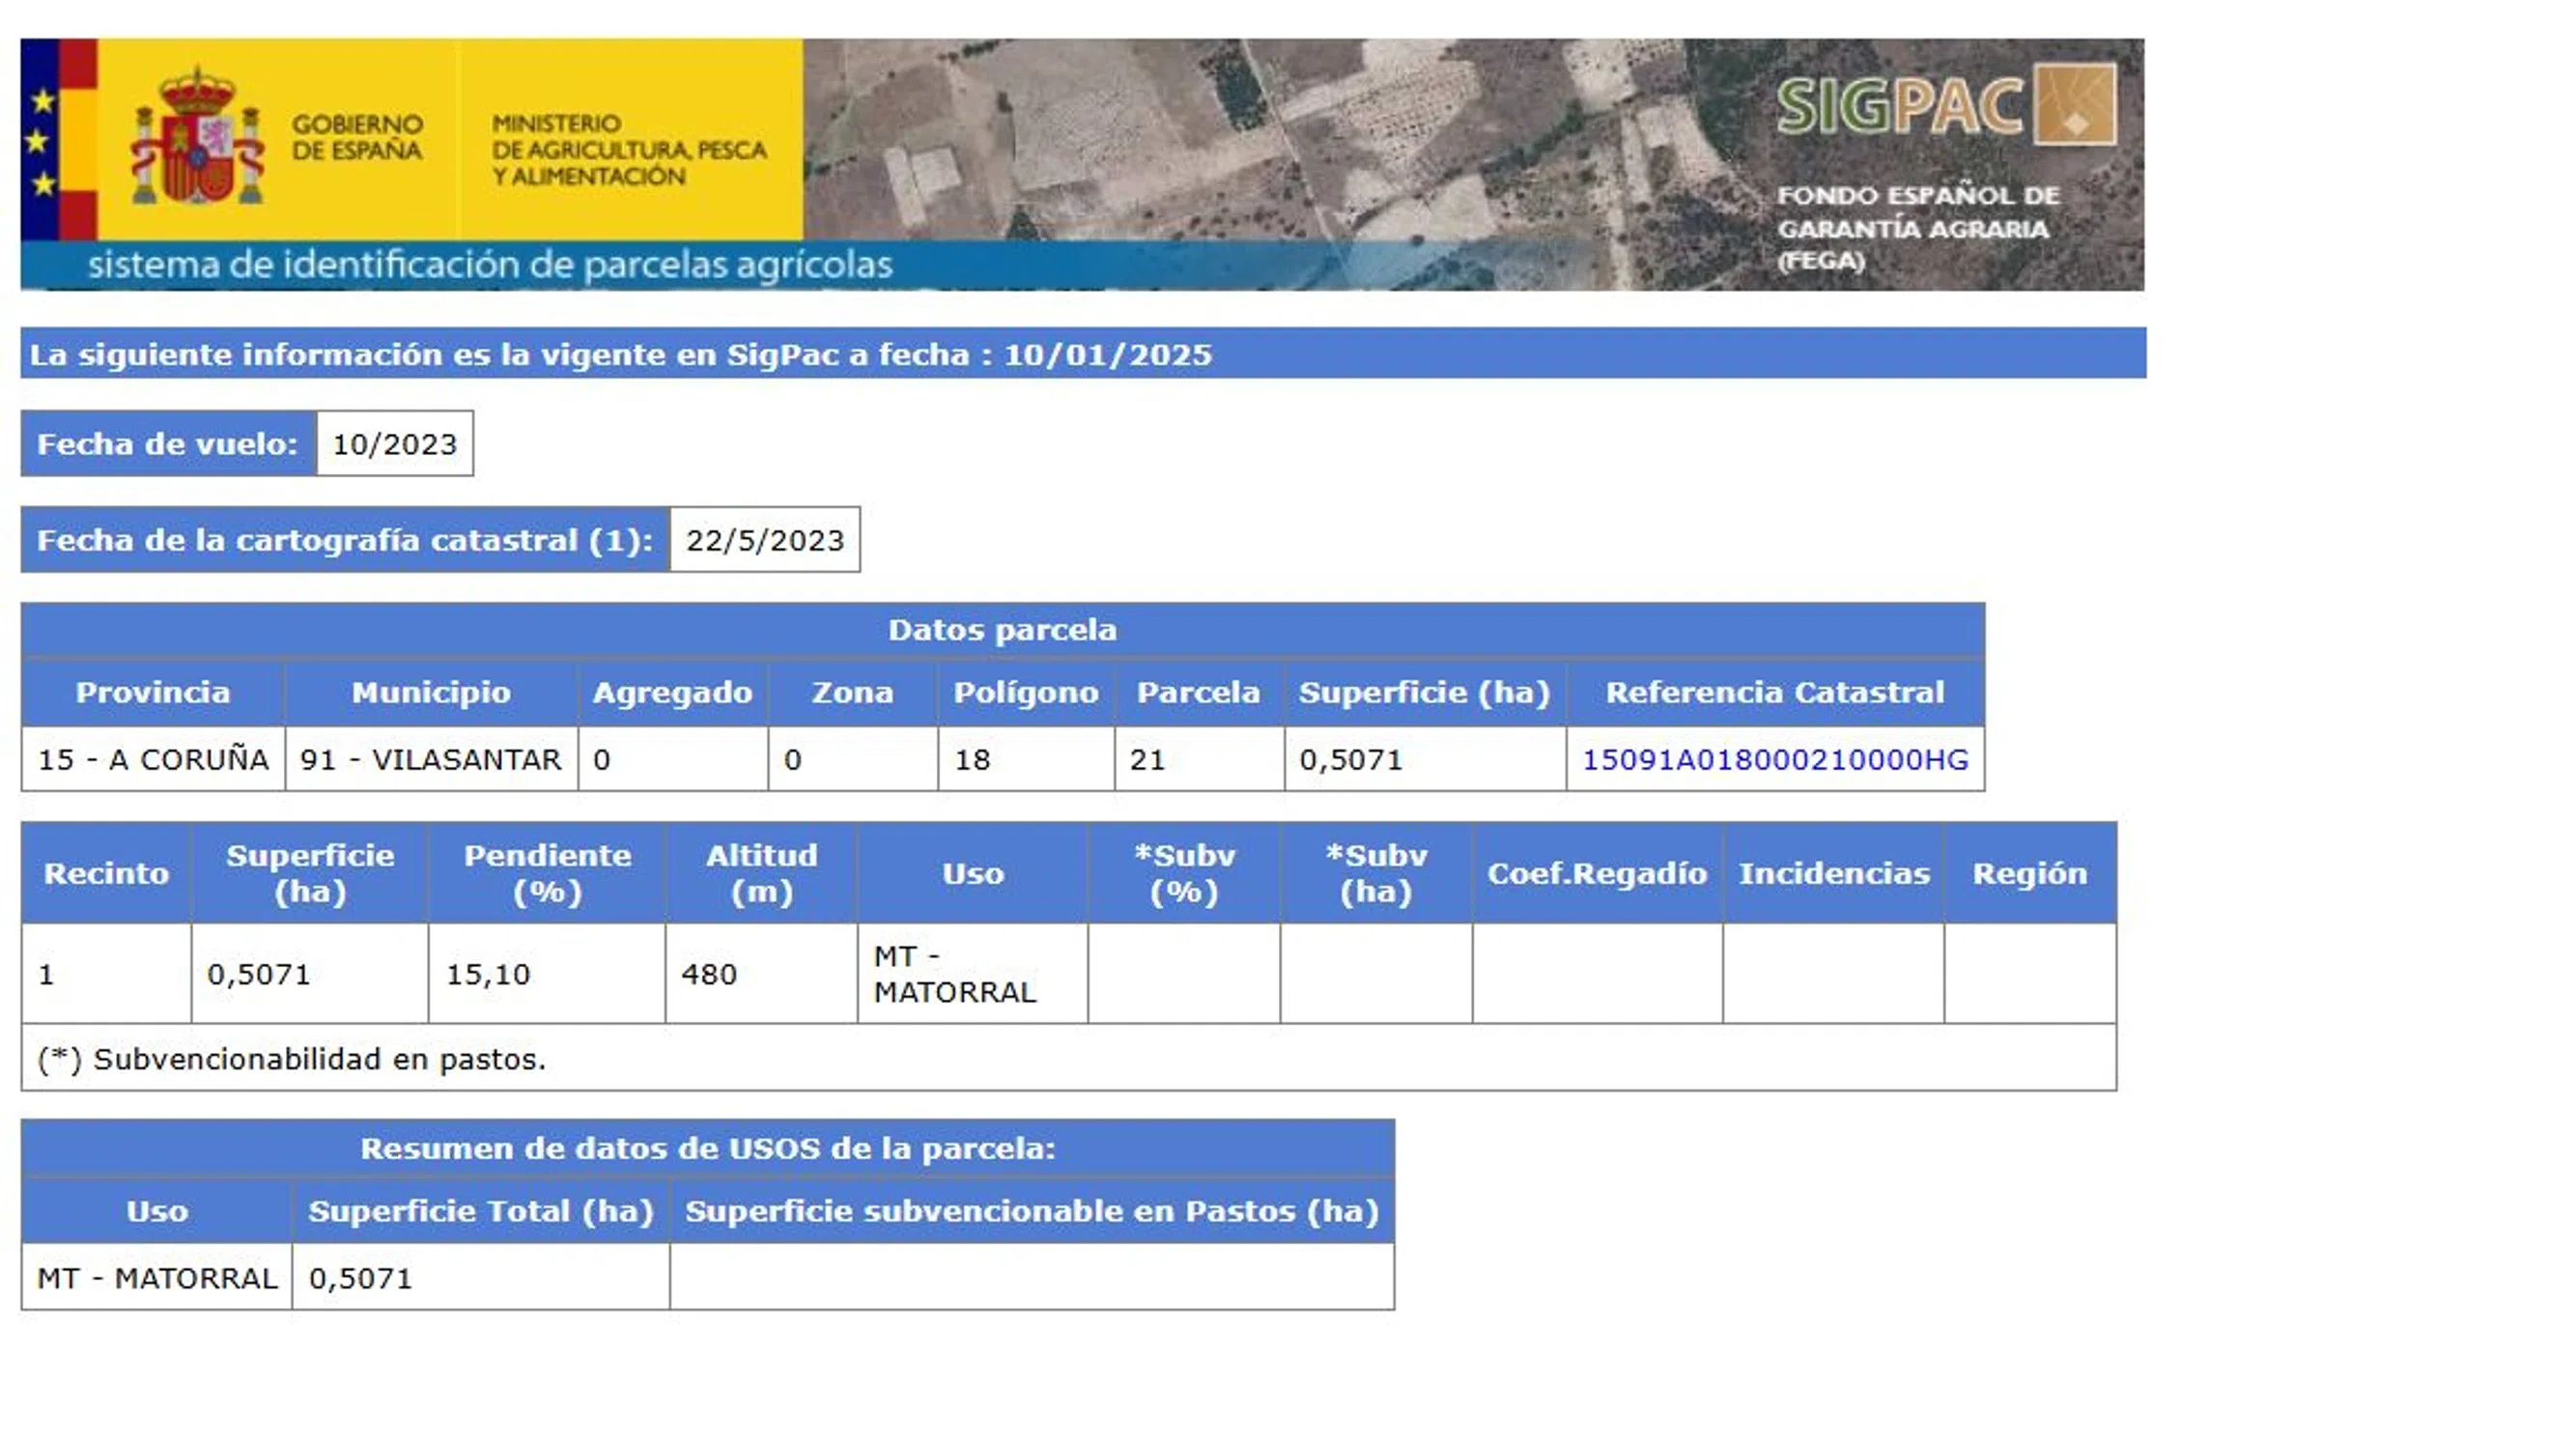Click the Ministerio de Agricultura, Pesca logo
This screenshot has width=2576, height=1449.
(628, 150)
